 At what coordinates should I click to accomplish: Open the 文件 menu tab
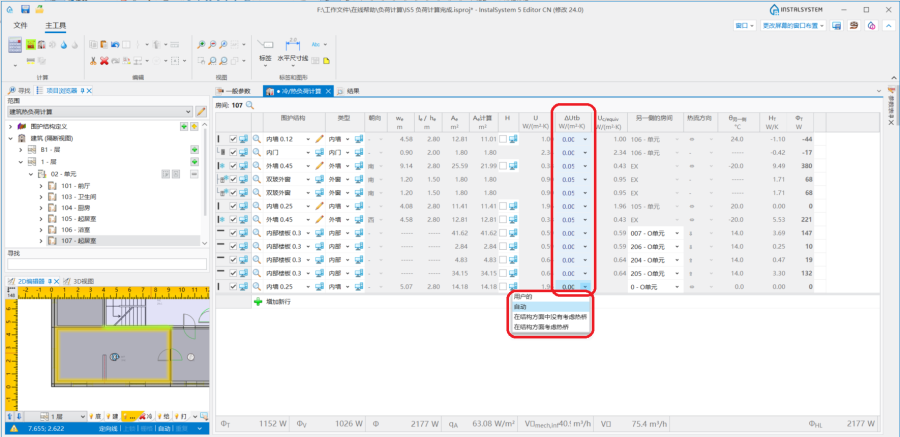20,23
